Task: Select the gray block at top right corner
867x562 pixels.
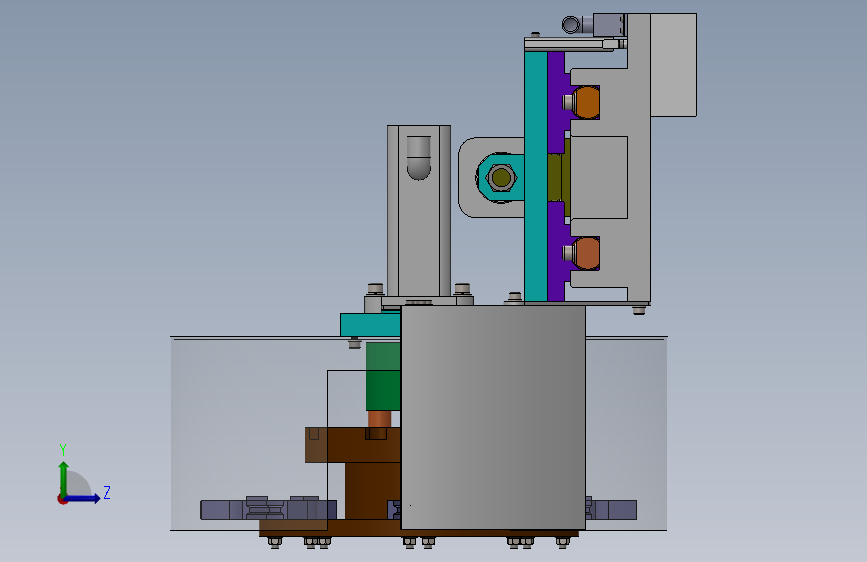Action: click(x=673, y=65)
